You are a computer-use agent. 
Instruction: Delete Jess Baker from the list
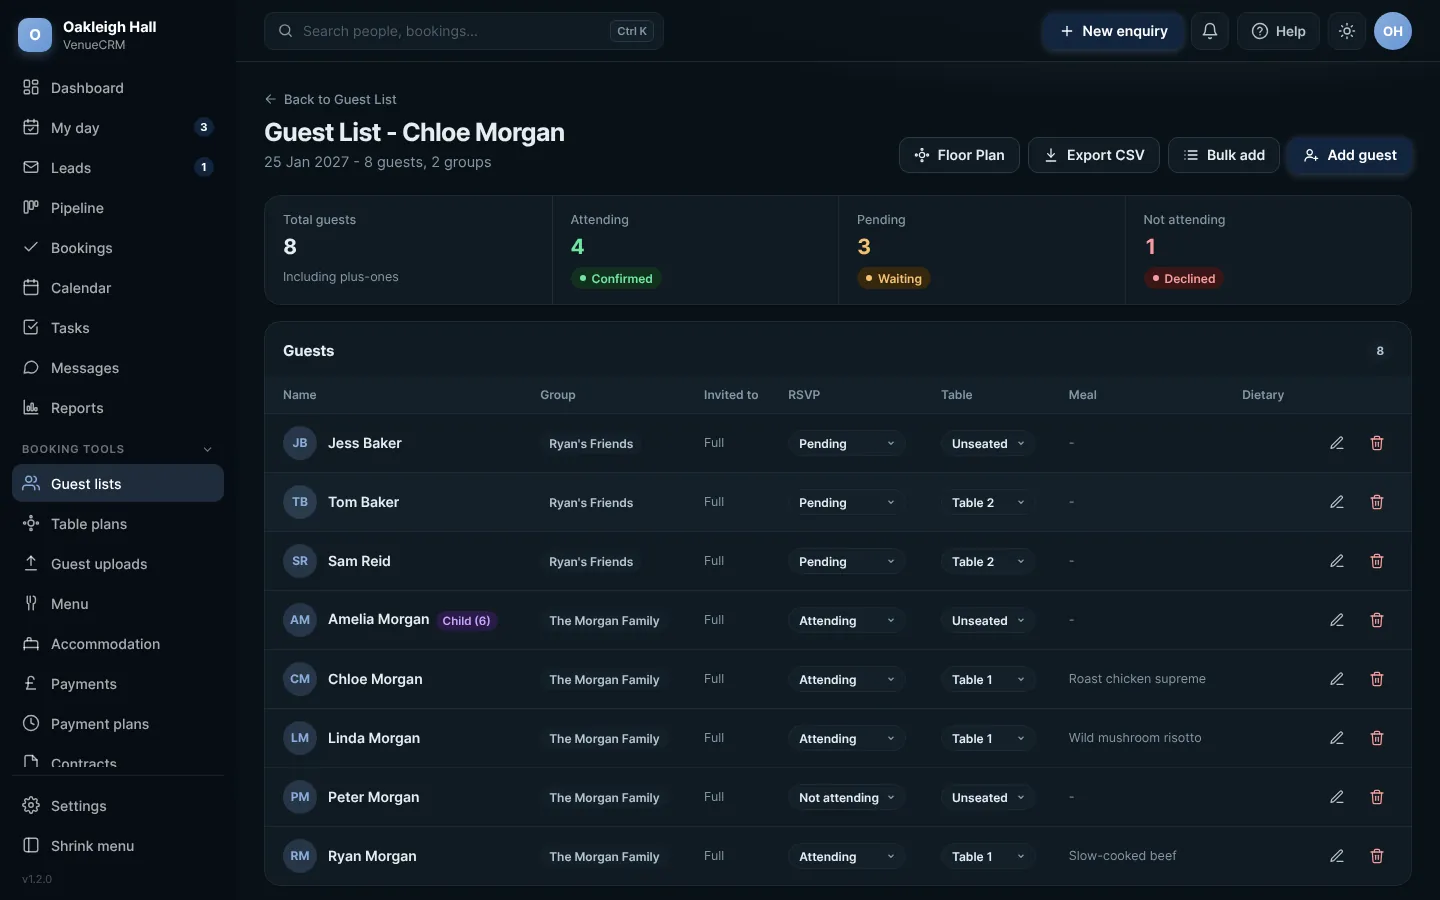pos(1377,443)
